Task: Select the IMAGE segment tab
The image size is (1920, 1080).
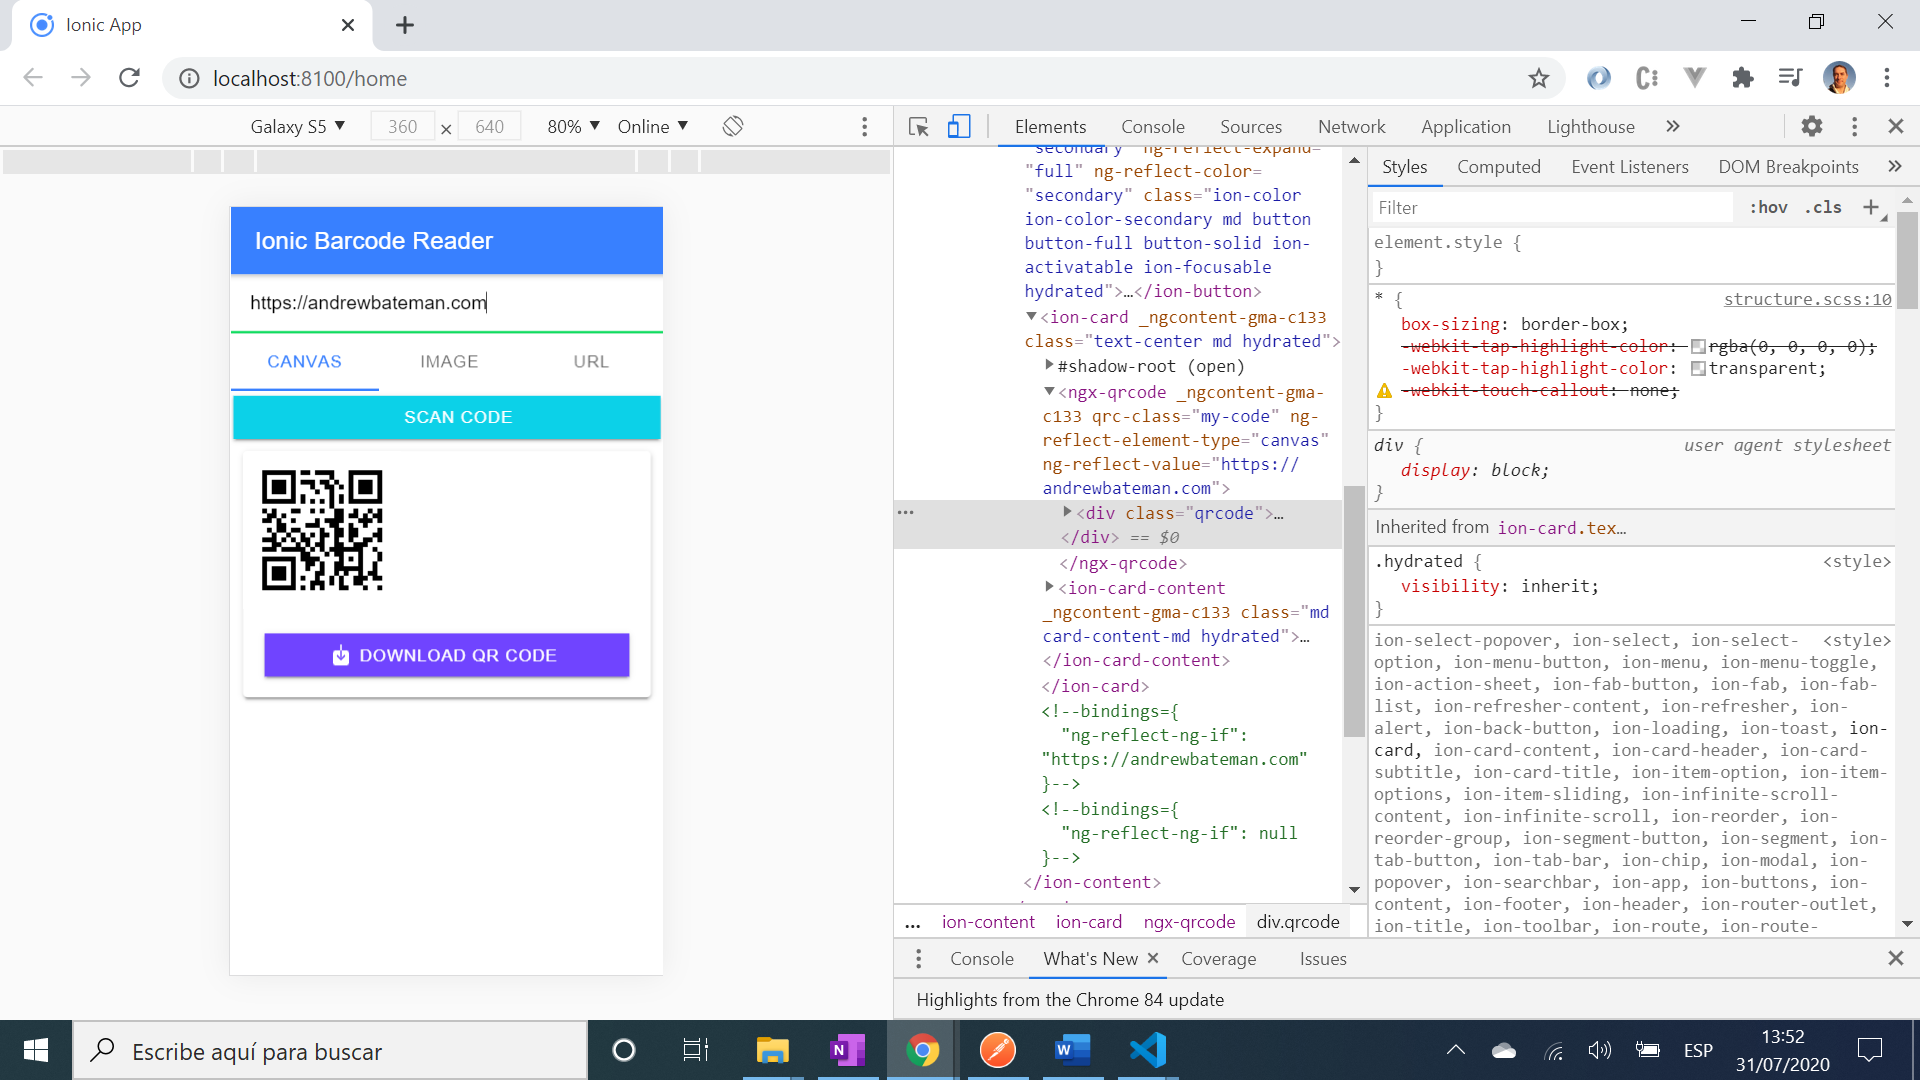Action: point(449,362)
